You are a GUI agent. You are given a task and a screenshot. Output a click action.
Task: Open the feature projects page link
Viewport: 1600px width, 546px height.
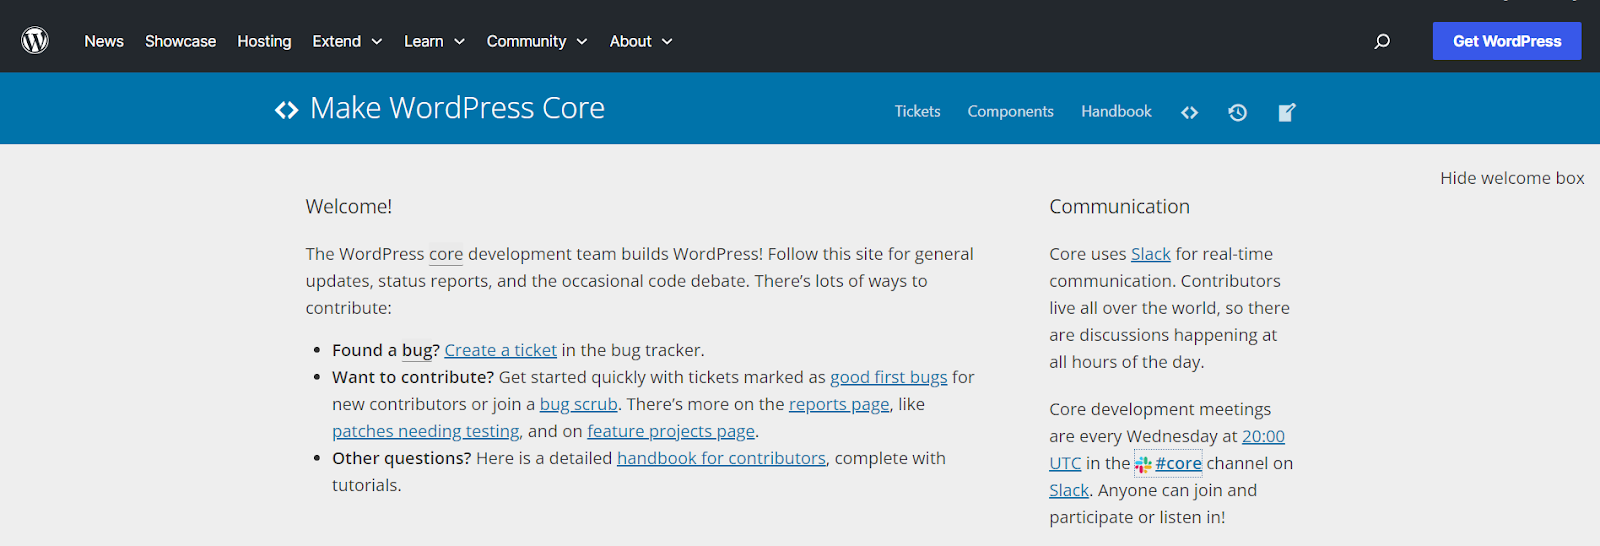671,431
